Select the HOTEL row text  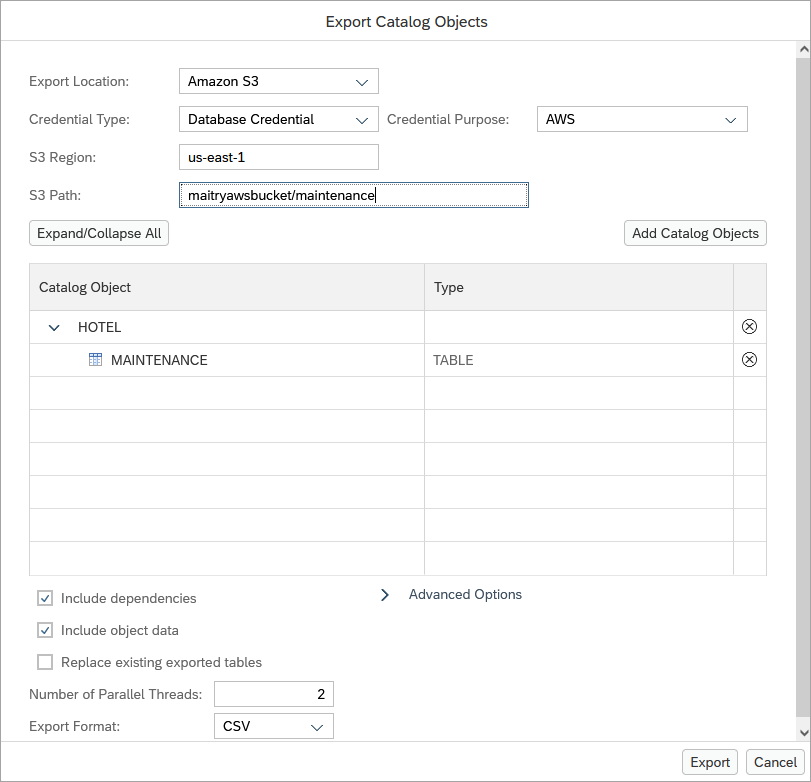99,327
